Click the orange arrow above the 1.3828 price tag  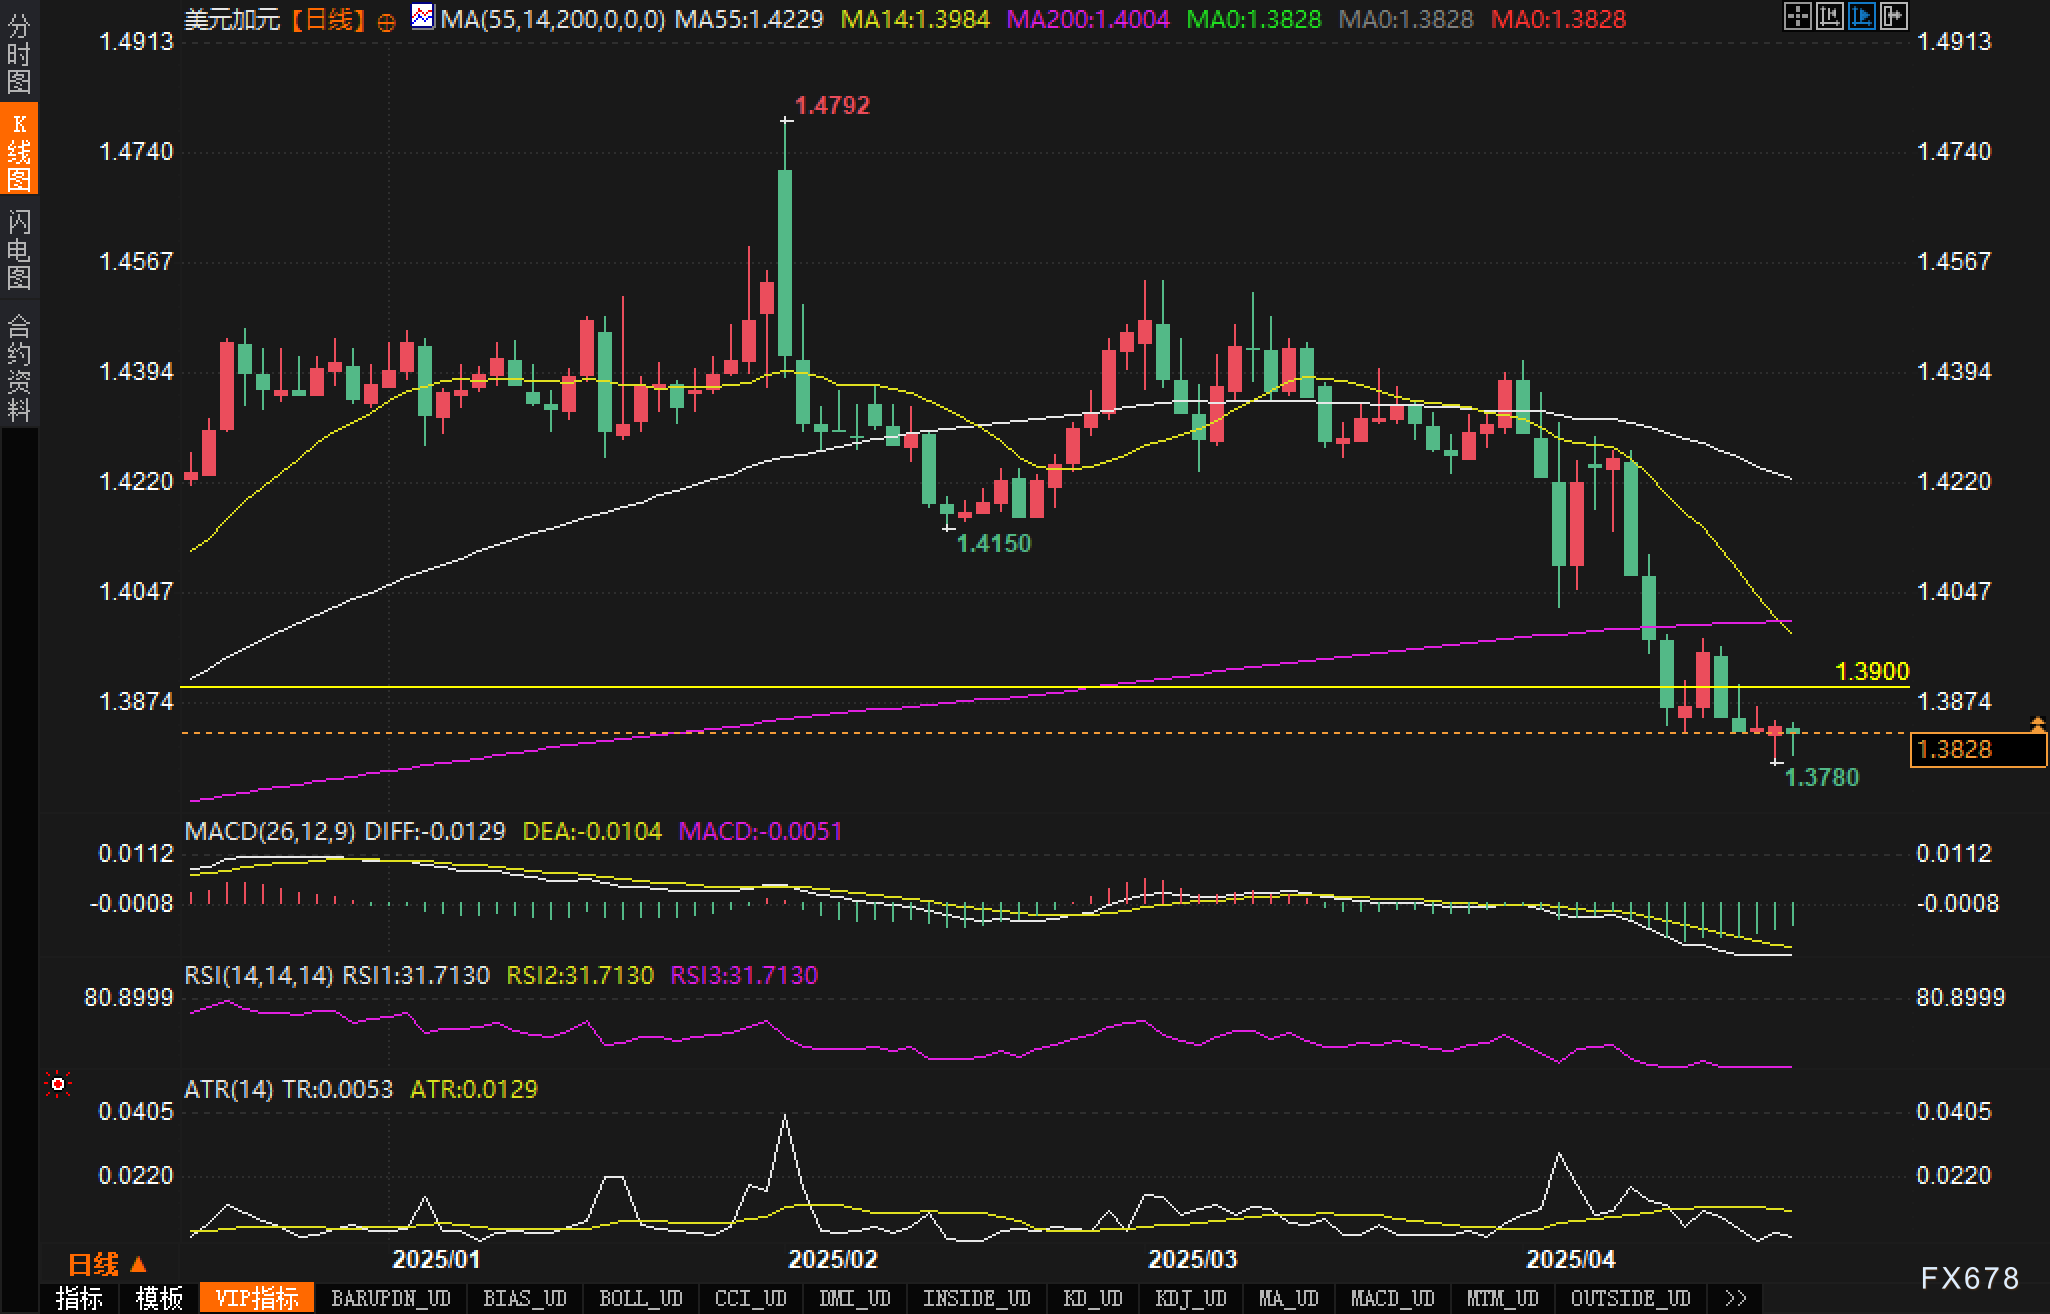click(x=2036, y=724)
